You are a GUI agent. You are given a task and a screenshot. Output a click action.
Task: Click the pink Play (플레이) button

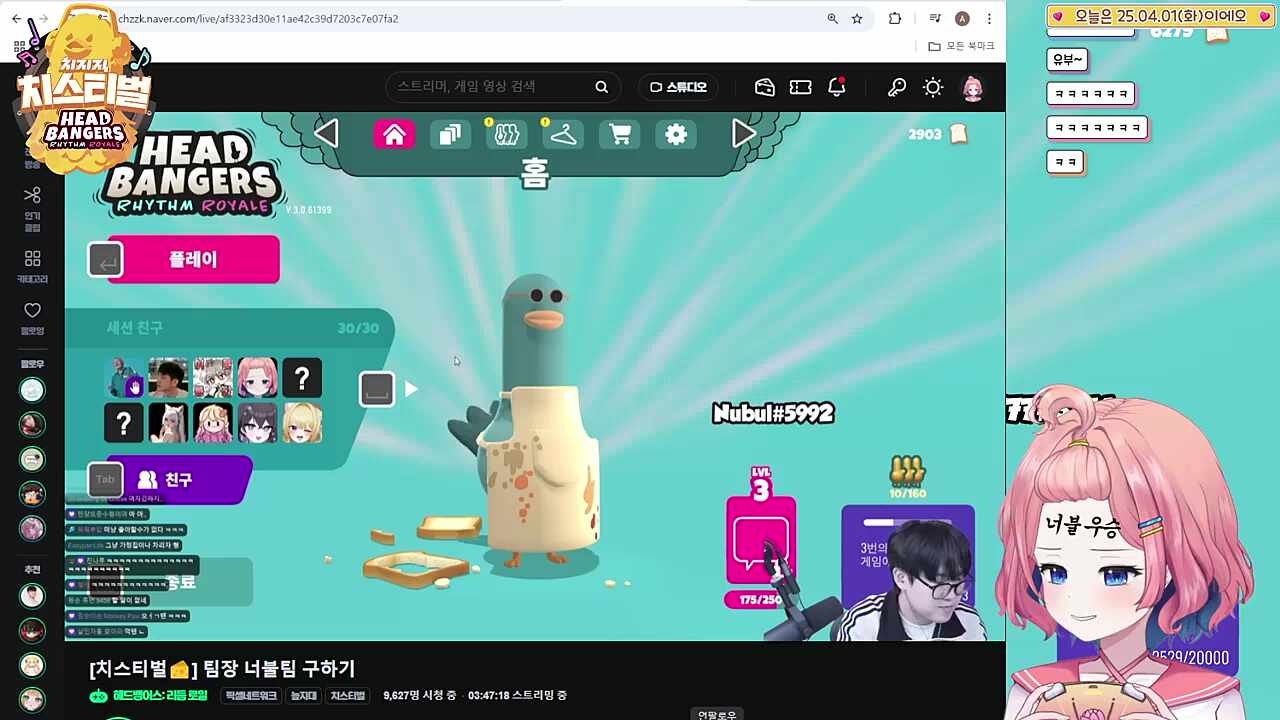[x=193, y=260]
